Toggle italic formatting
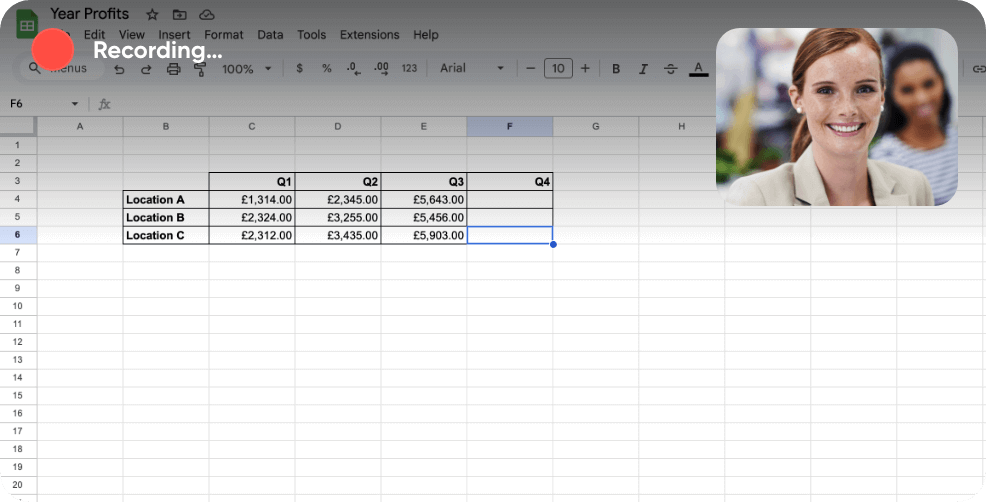The height and width of the screenshot is (502, 986). pyautogui.click(x=643, y=69)
